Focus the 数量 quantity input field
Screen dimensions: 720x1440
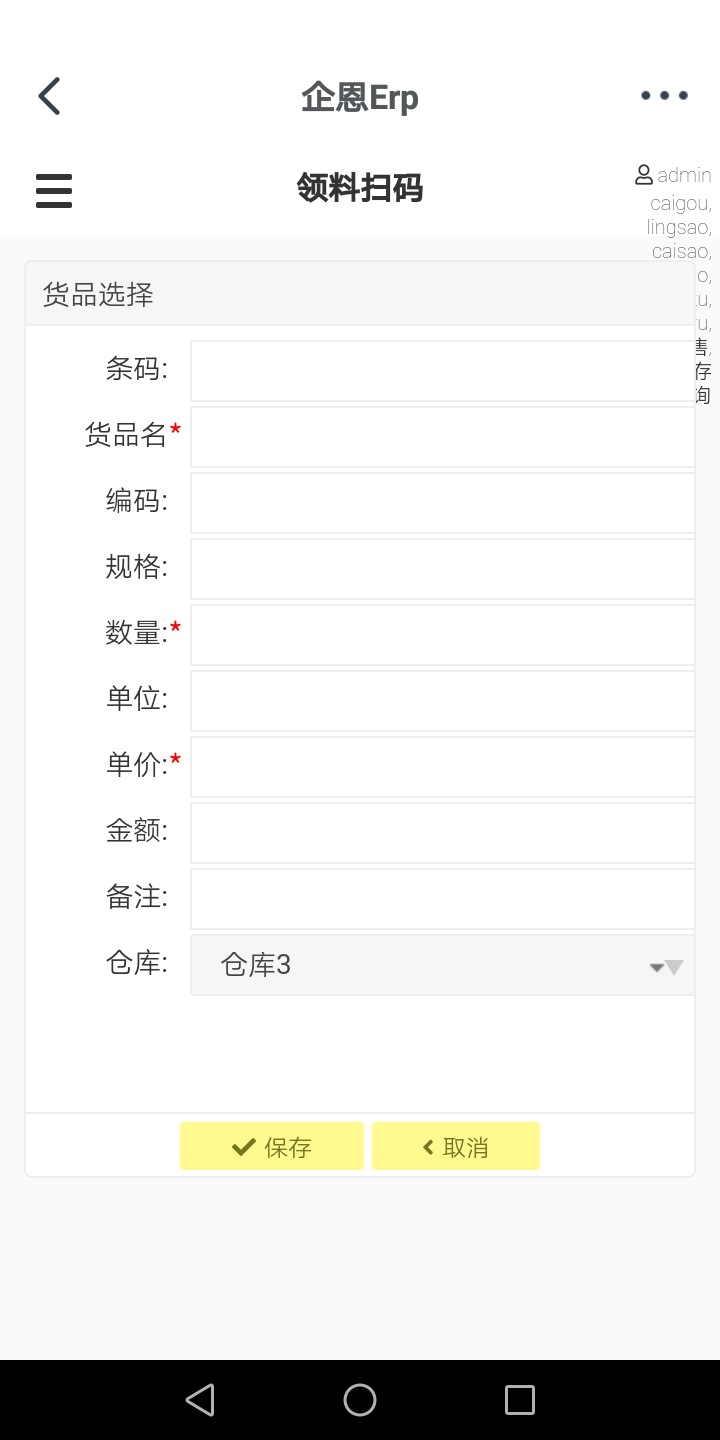tap(440, 635)
